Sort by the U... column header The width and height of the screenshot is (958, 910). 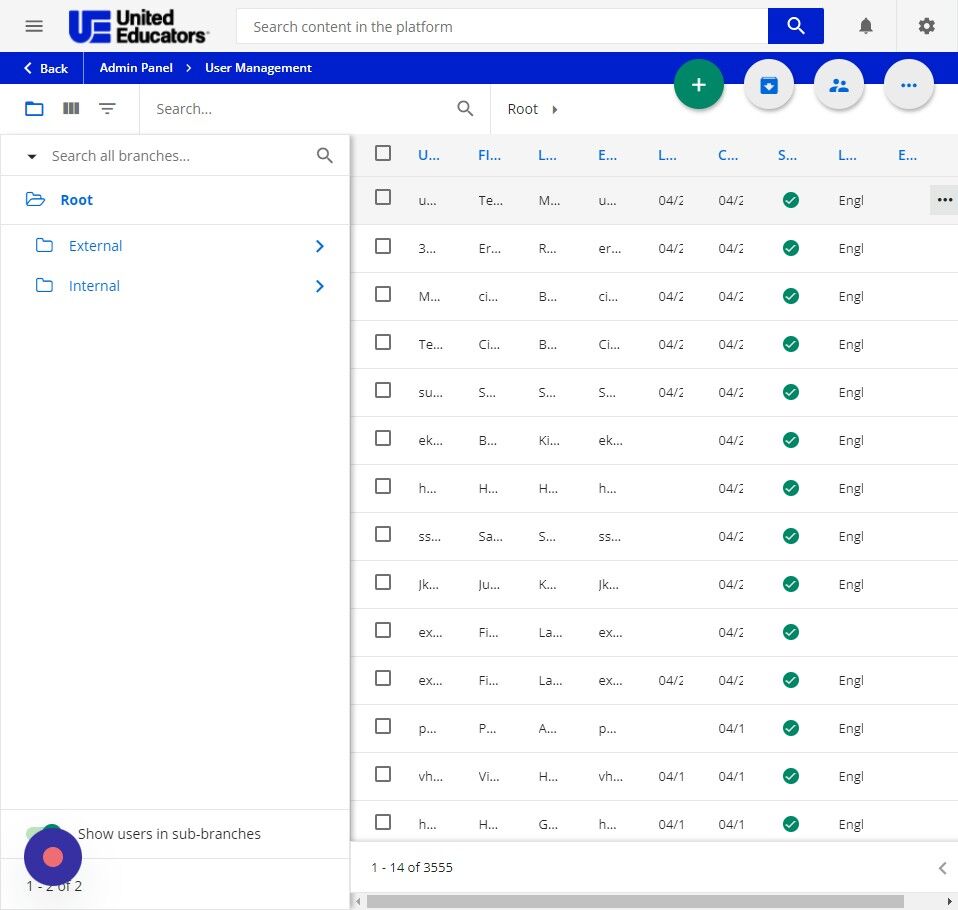point(428,155)
